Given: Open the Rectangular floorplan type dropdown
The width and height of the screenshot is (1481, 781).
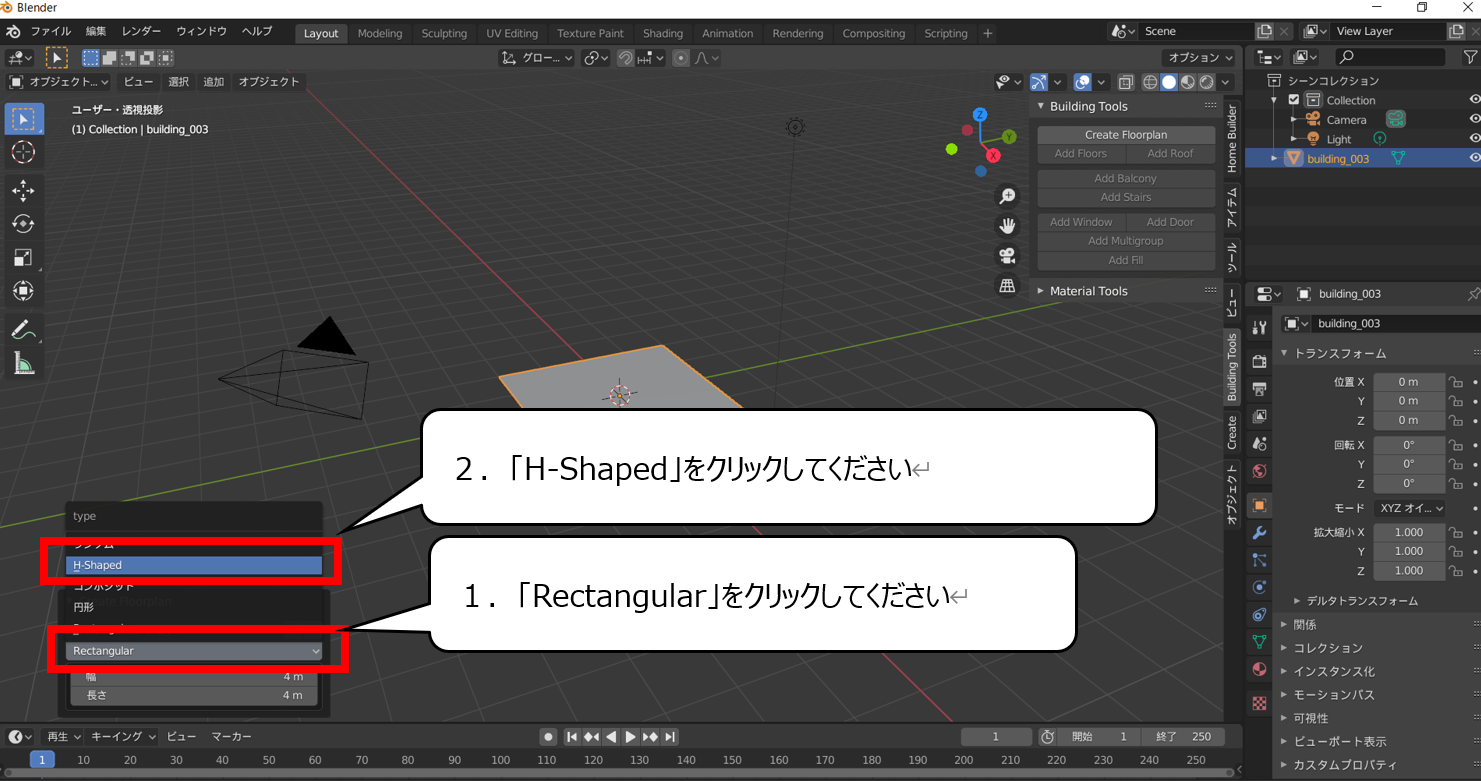Looking at the screenshot, I should (x=194, y=651).
